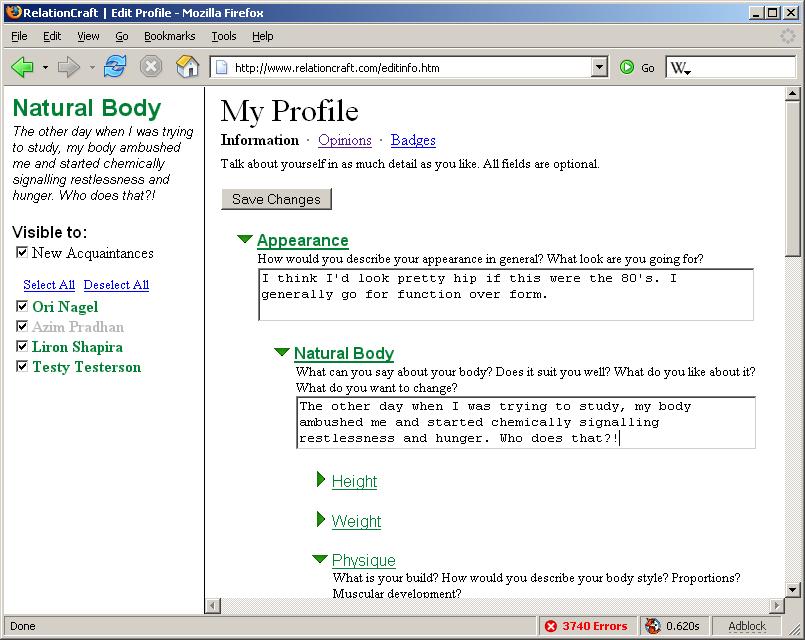The image size is (805, 640).
Task: Click the 3740 Errors status indicator
Action: (x=586, y=626)
